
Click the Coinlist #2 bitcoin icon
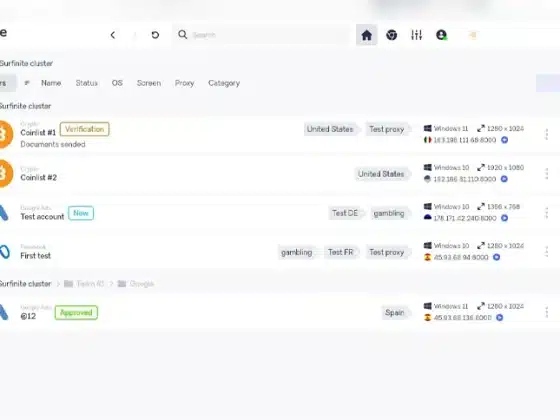click(x=6, y=174)
